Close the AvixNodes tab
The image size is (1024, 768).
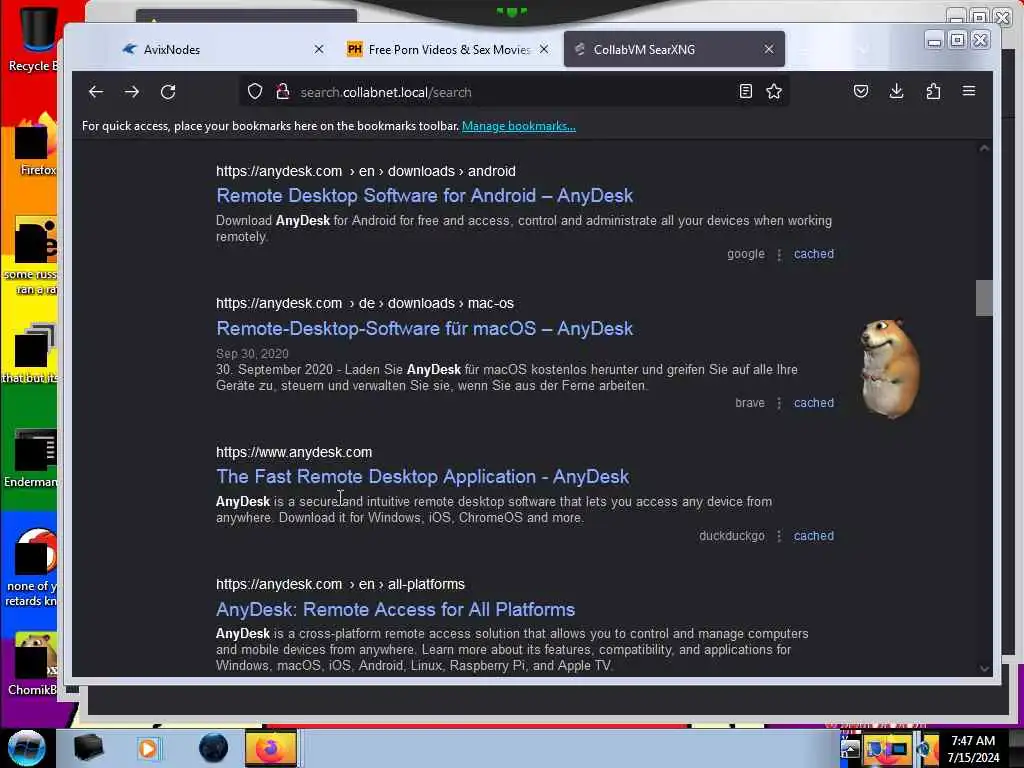[319, 49]
